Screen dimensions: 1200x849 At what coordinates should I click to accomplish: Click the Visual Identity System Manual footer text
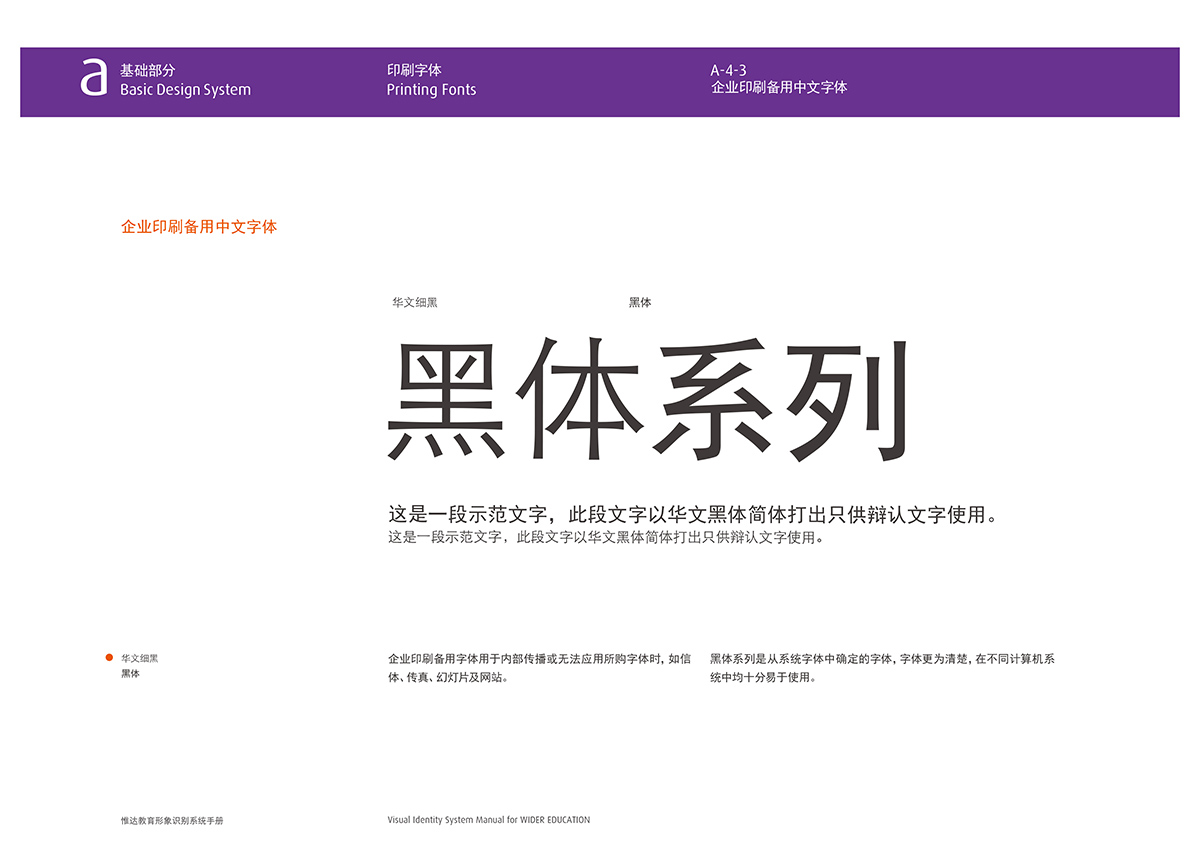(489, 820)
